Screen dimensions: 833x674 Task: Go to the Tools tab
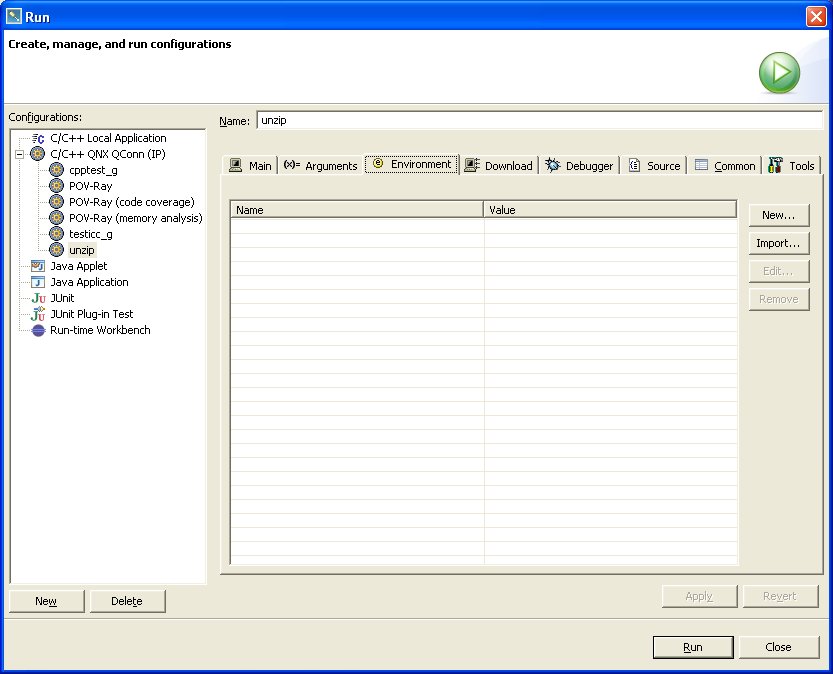(792, 166)
